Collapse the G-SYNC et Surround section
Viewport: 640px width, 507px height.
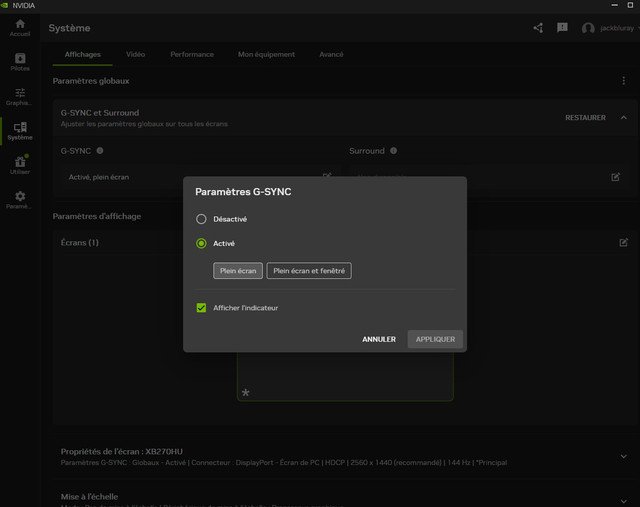coord(623,118)
